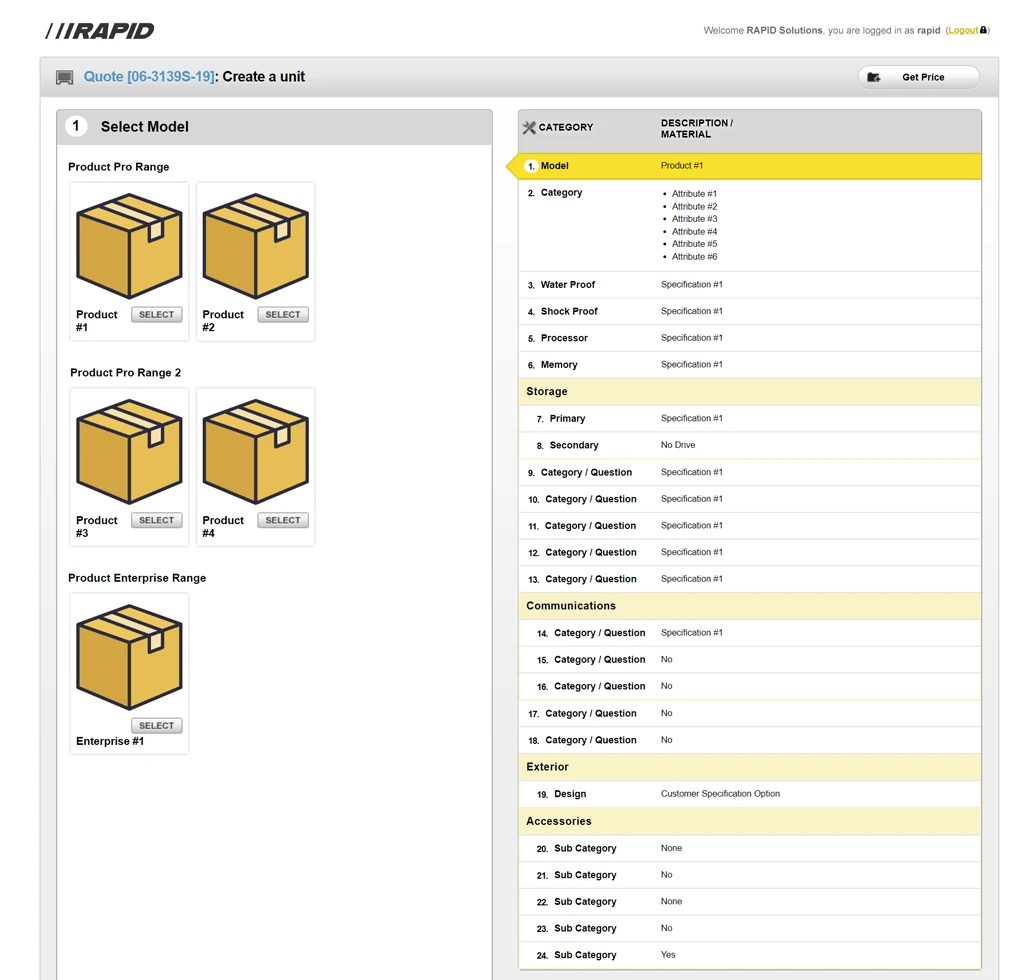This screenshot has height=980, width=1024.
Task: Click the Exterior section header
Action: coord(749,767)
